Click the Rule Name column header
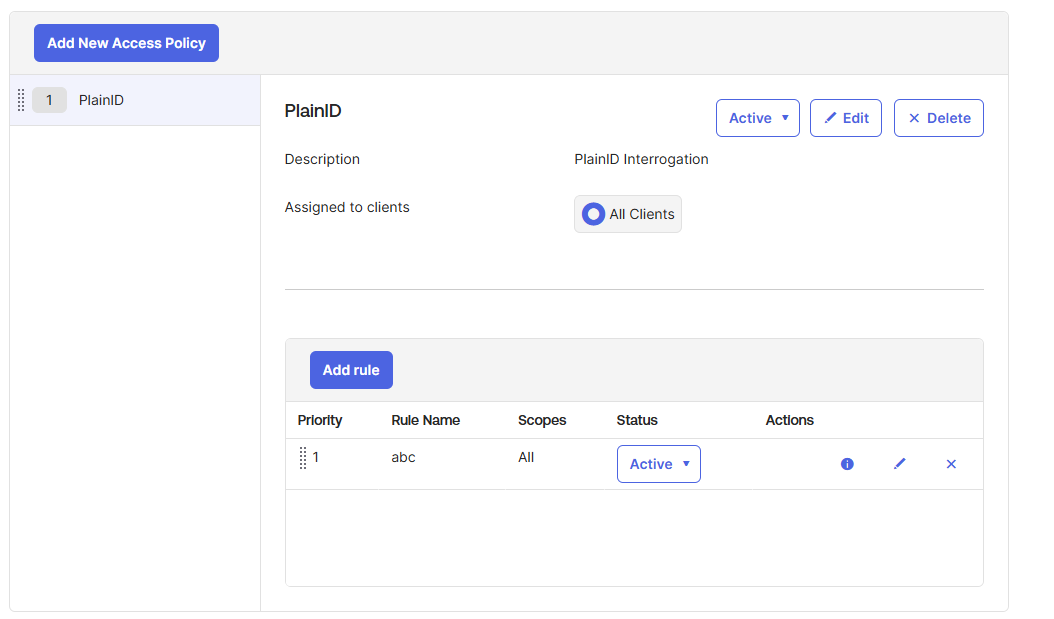Screen dimensions: 1054x619 425,420
